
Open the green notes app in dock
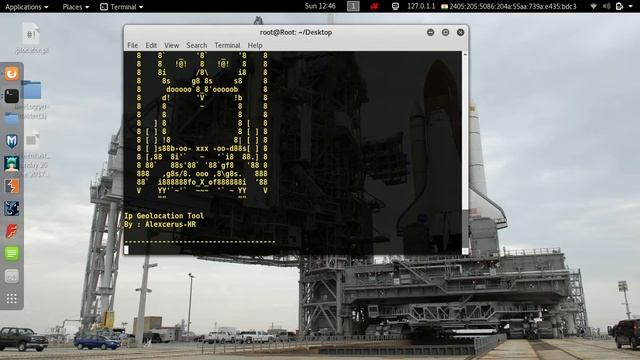[x=11, y=253]
